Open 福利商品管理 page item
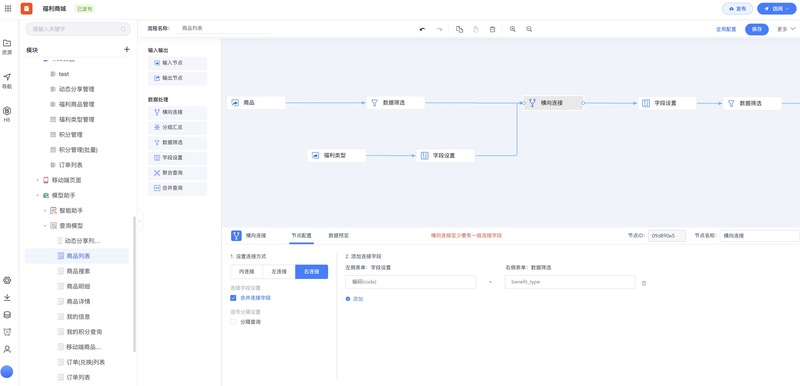 click(77, 105)
